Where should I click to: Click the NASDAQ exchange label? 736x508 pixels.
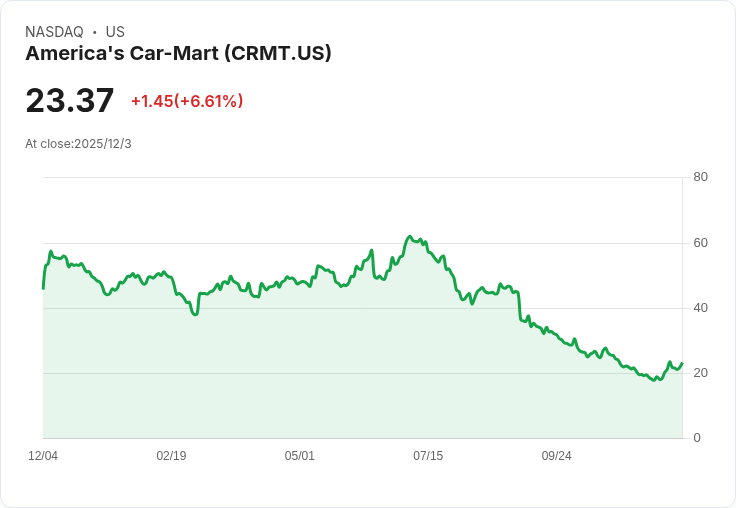point(54,32)
